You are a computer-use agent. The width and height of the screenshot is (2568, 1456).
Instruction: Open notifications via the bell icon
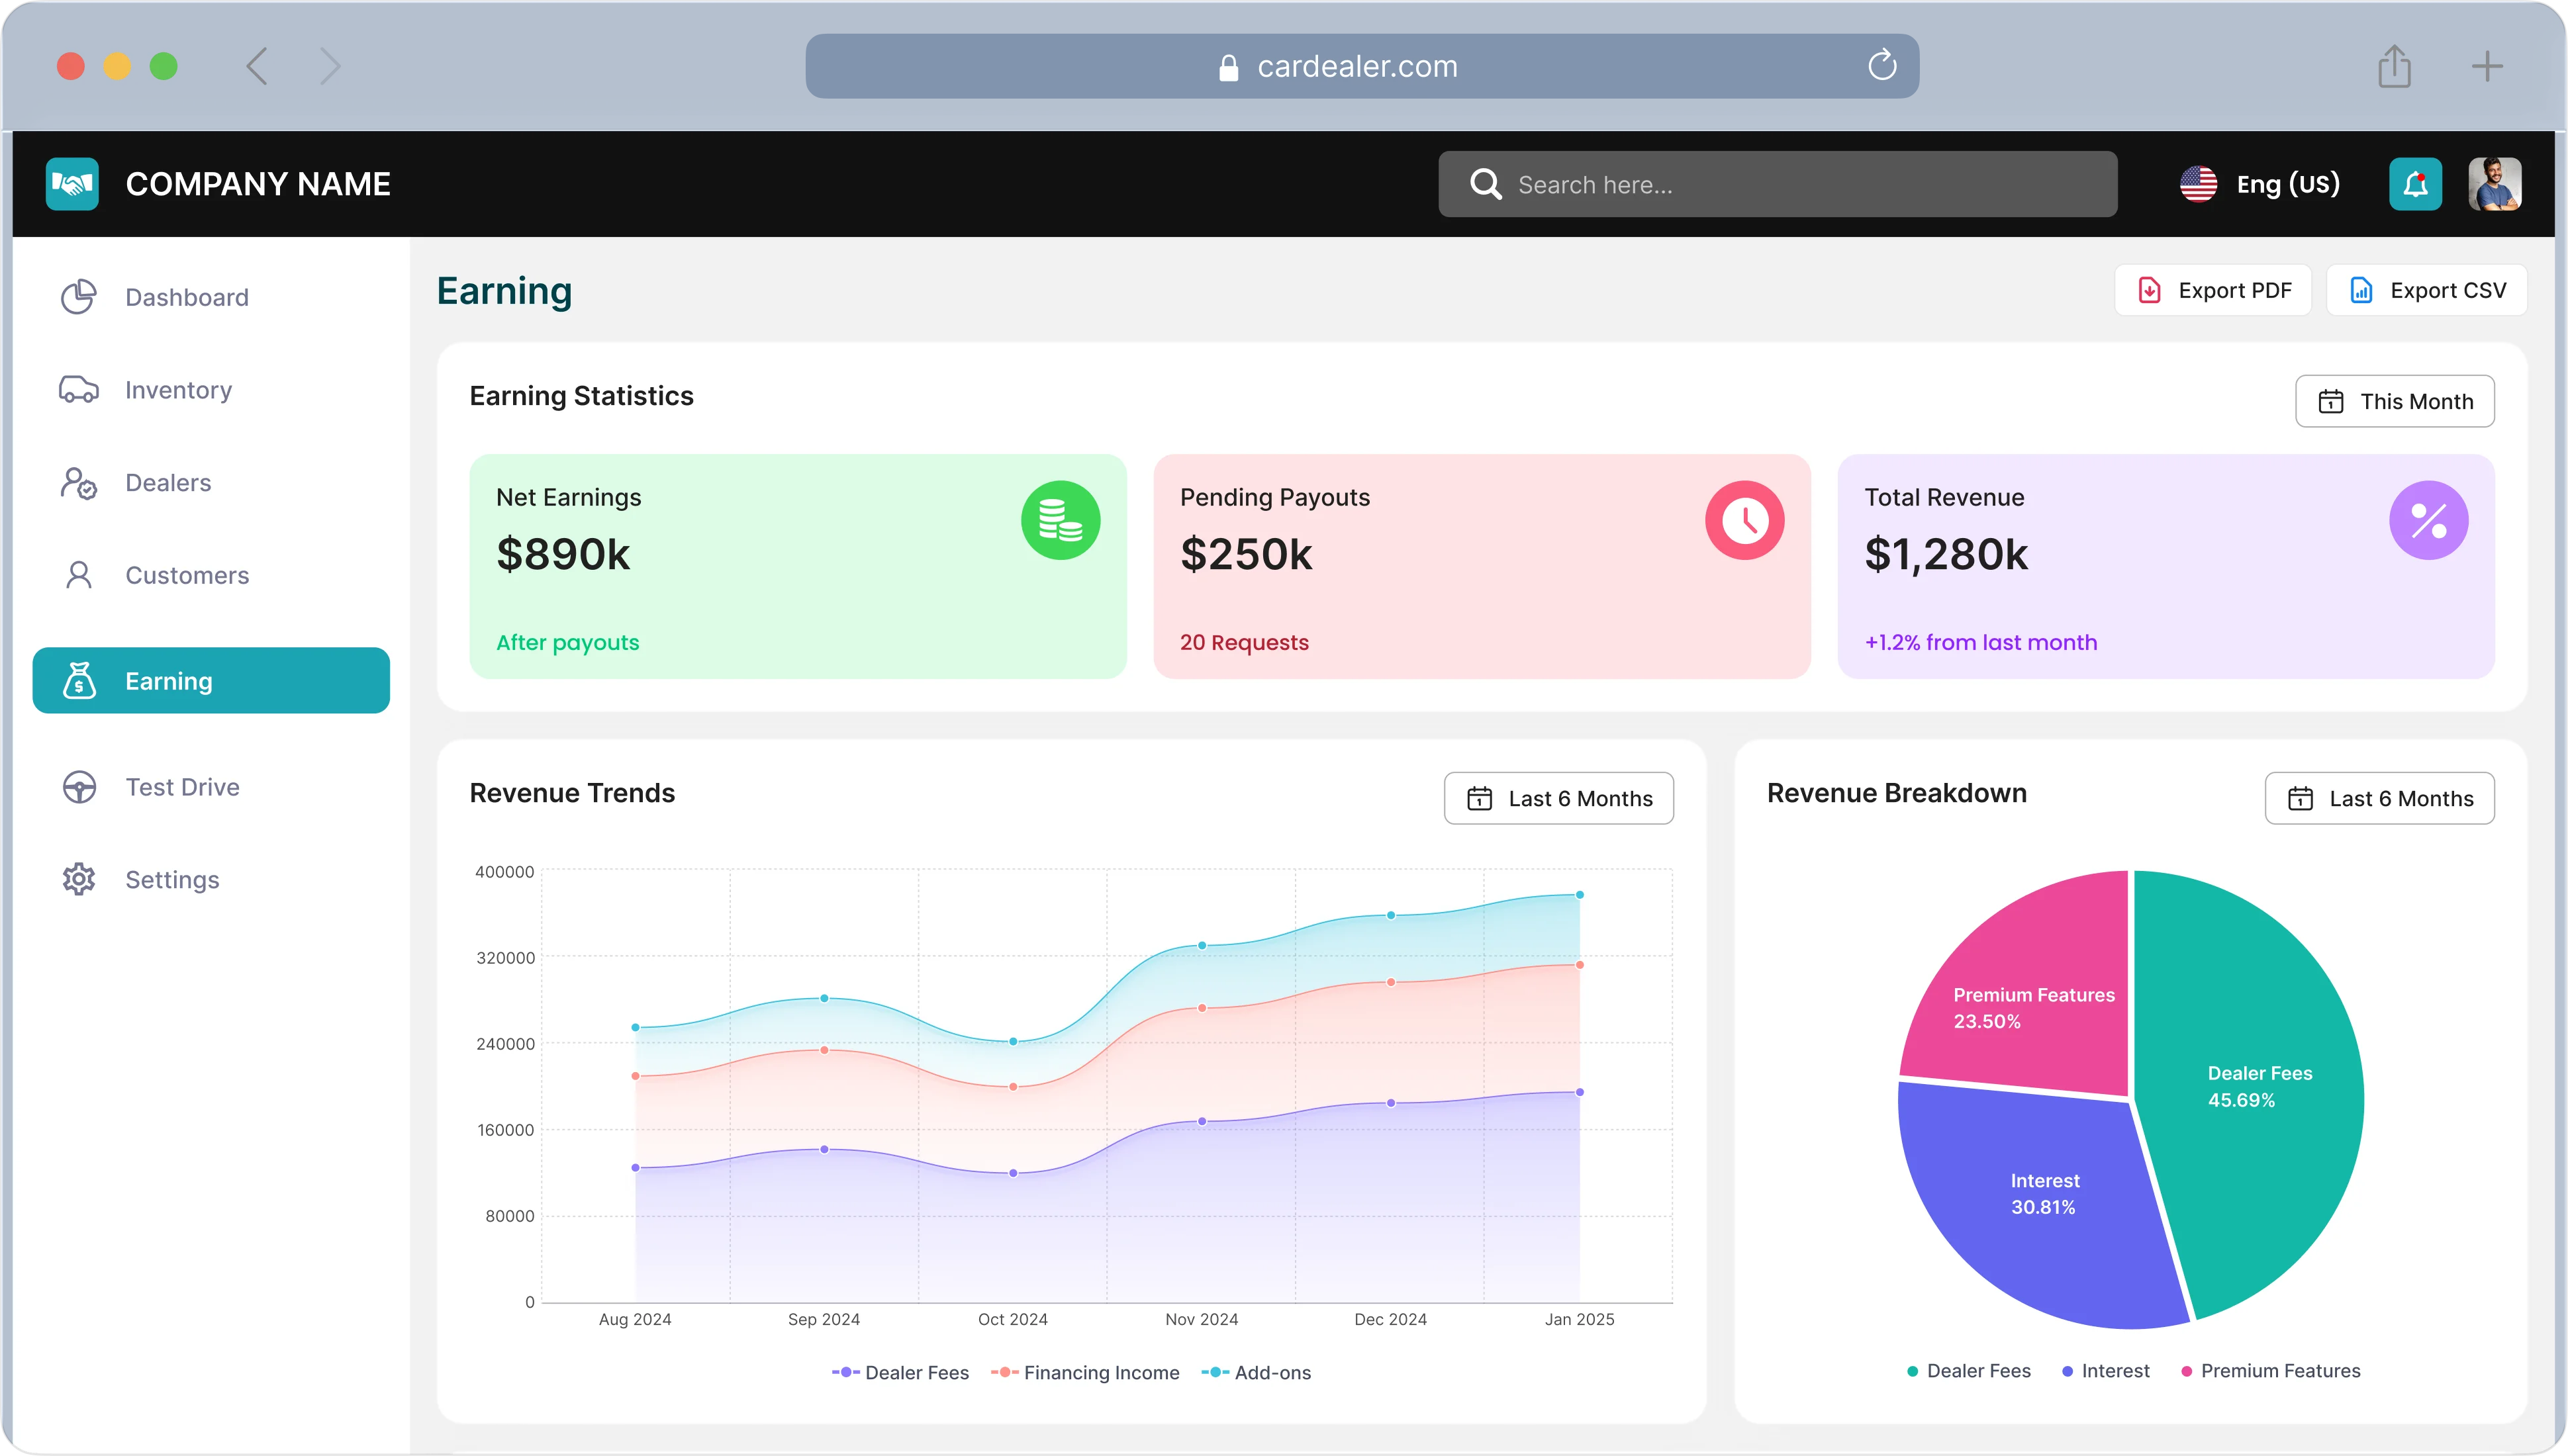click(2415, 184)
